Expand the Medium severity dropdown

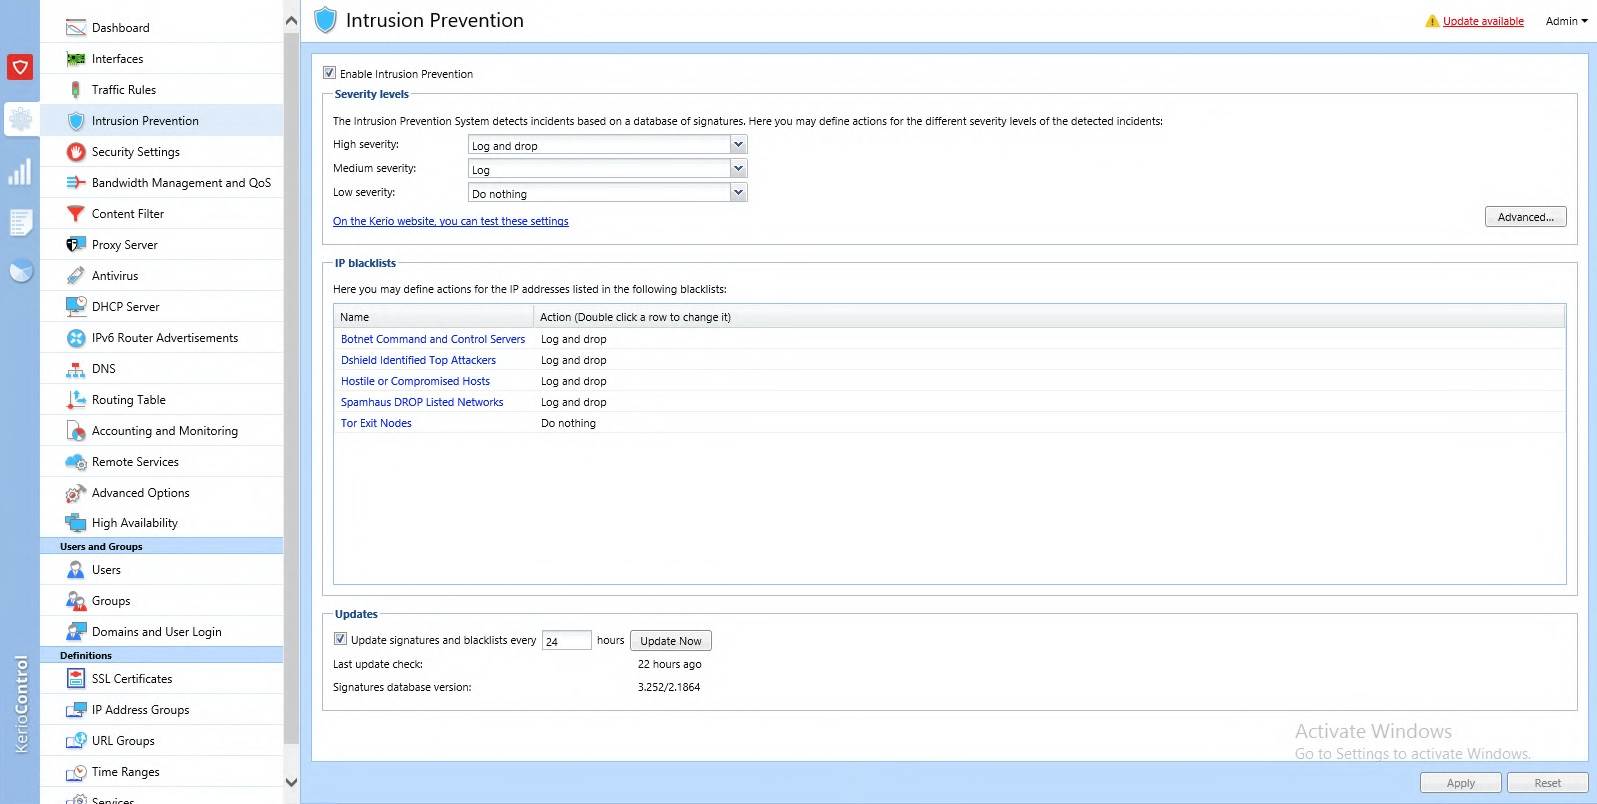pos(738,169)
